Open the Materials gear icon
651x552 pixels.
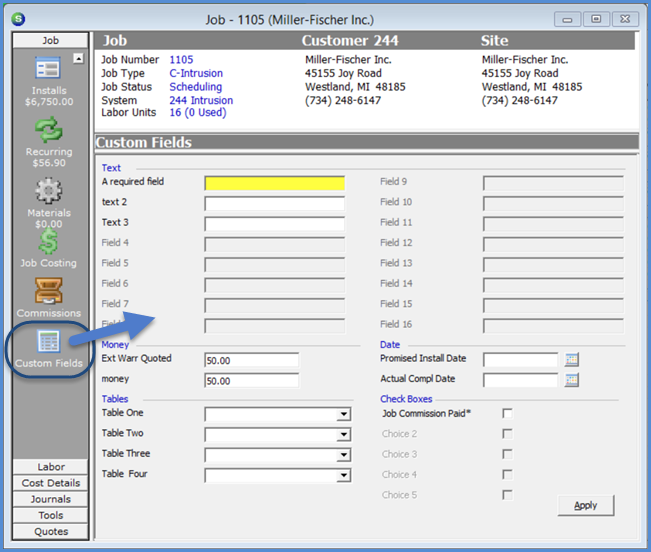click(x=49, y=191)
